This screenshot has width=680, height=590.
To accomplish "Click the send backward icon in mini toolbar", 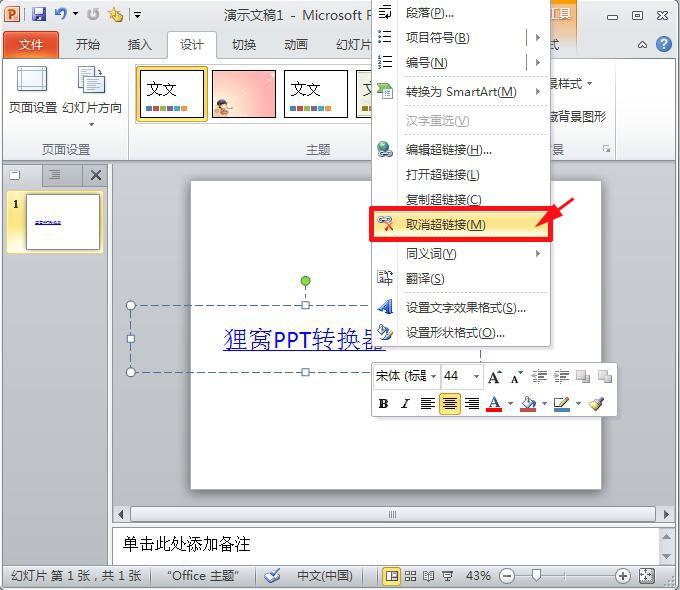I will click(605, 377).
